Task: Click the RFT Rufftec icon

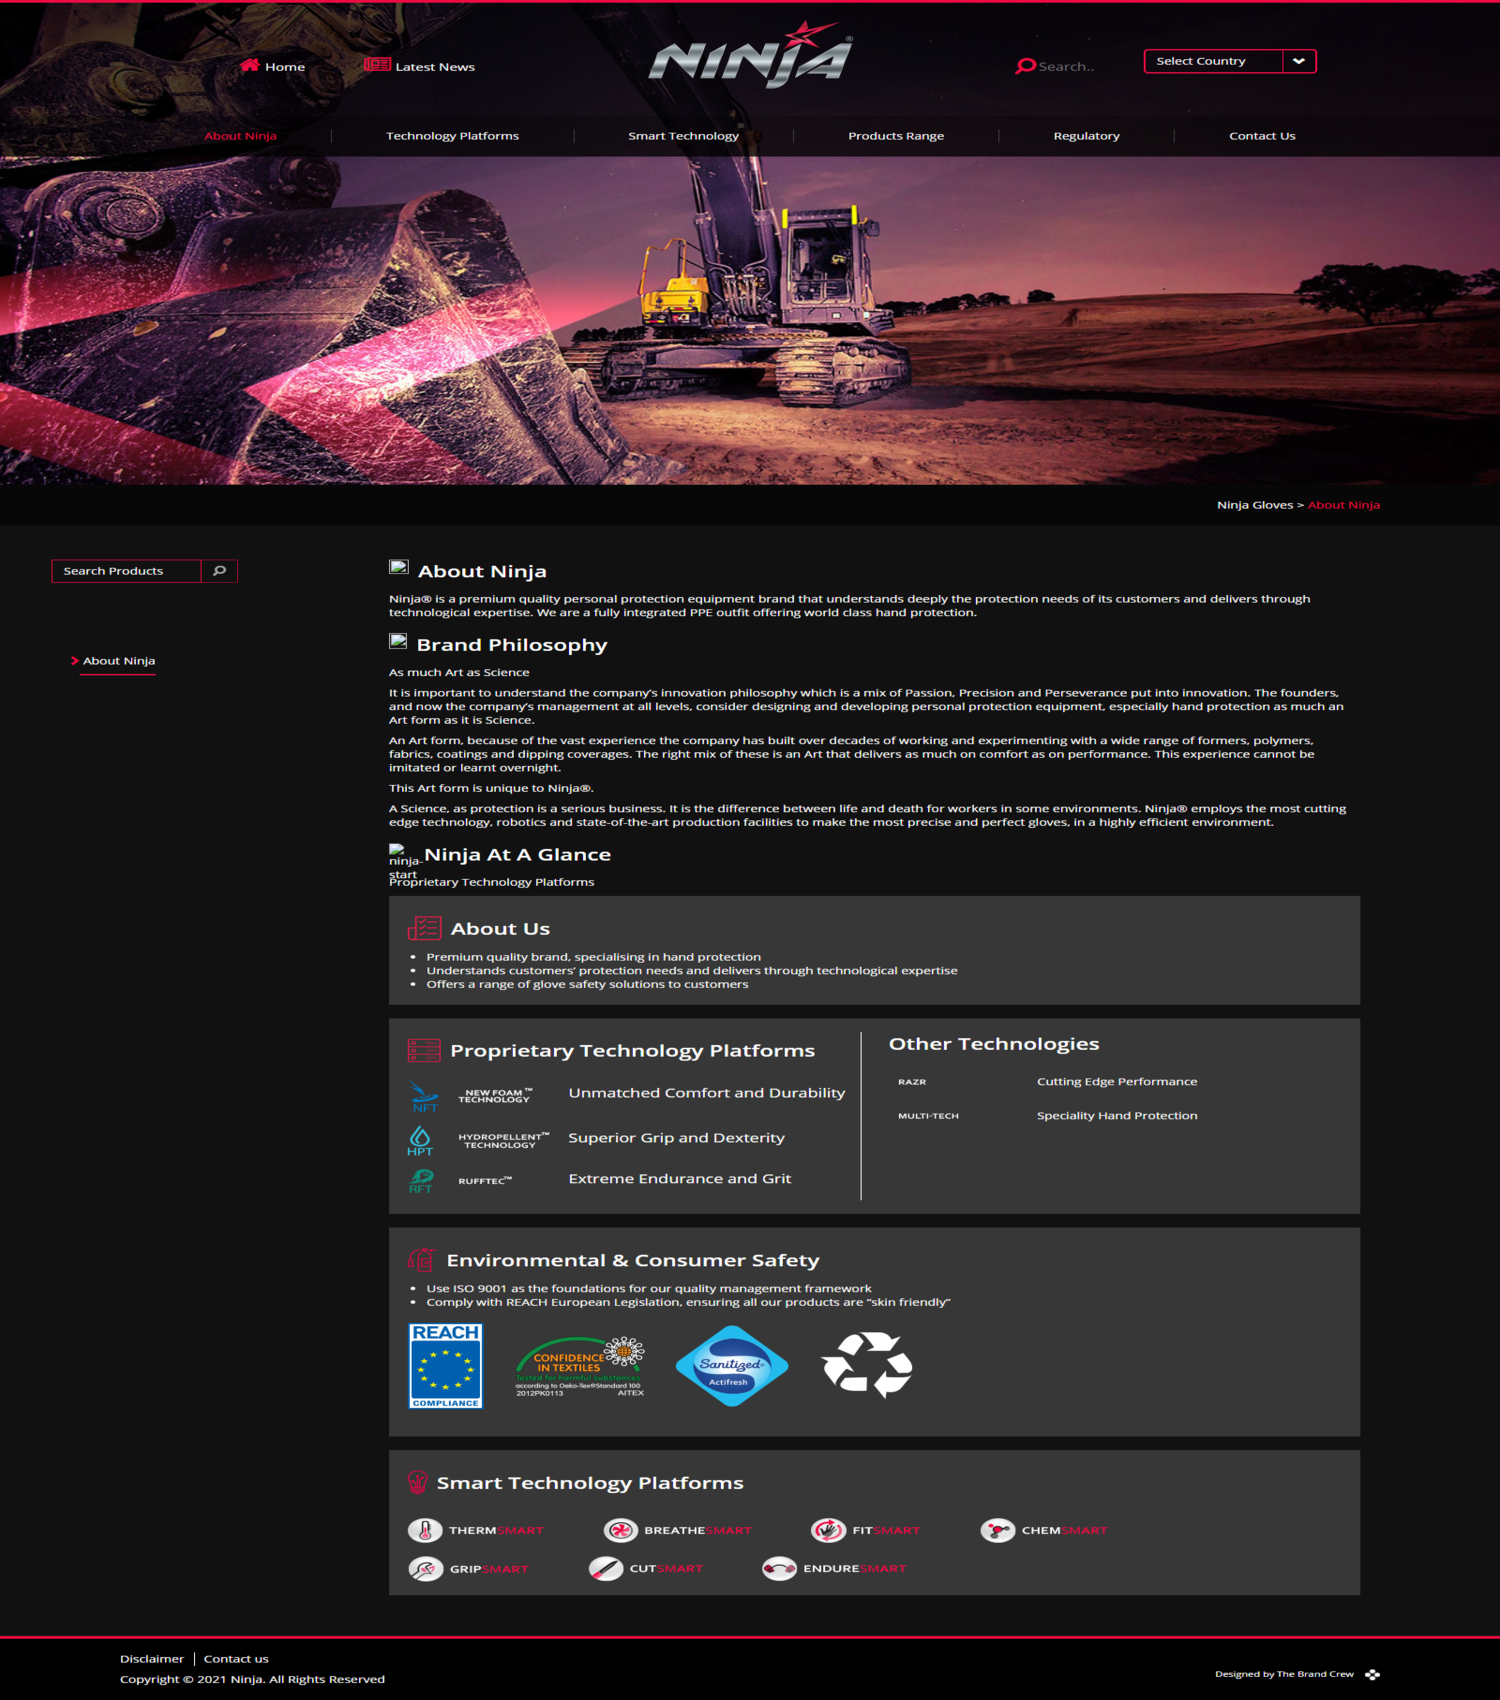Action: click(421, 1181)
